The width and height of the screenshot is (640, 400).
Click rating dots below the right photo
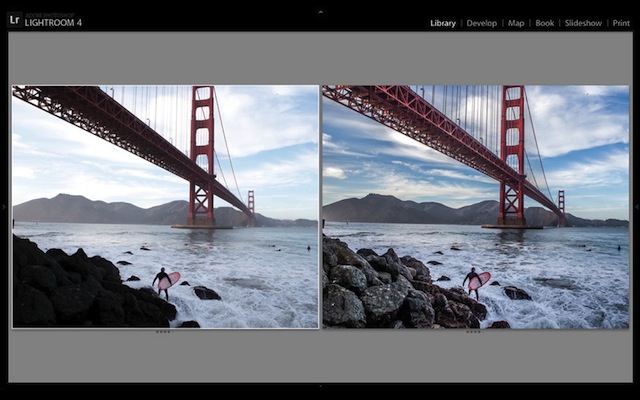click(x=473, y=332)
